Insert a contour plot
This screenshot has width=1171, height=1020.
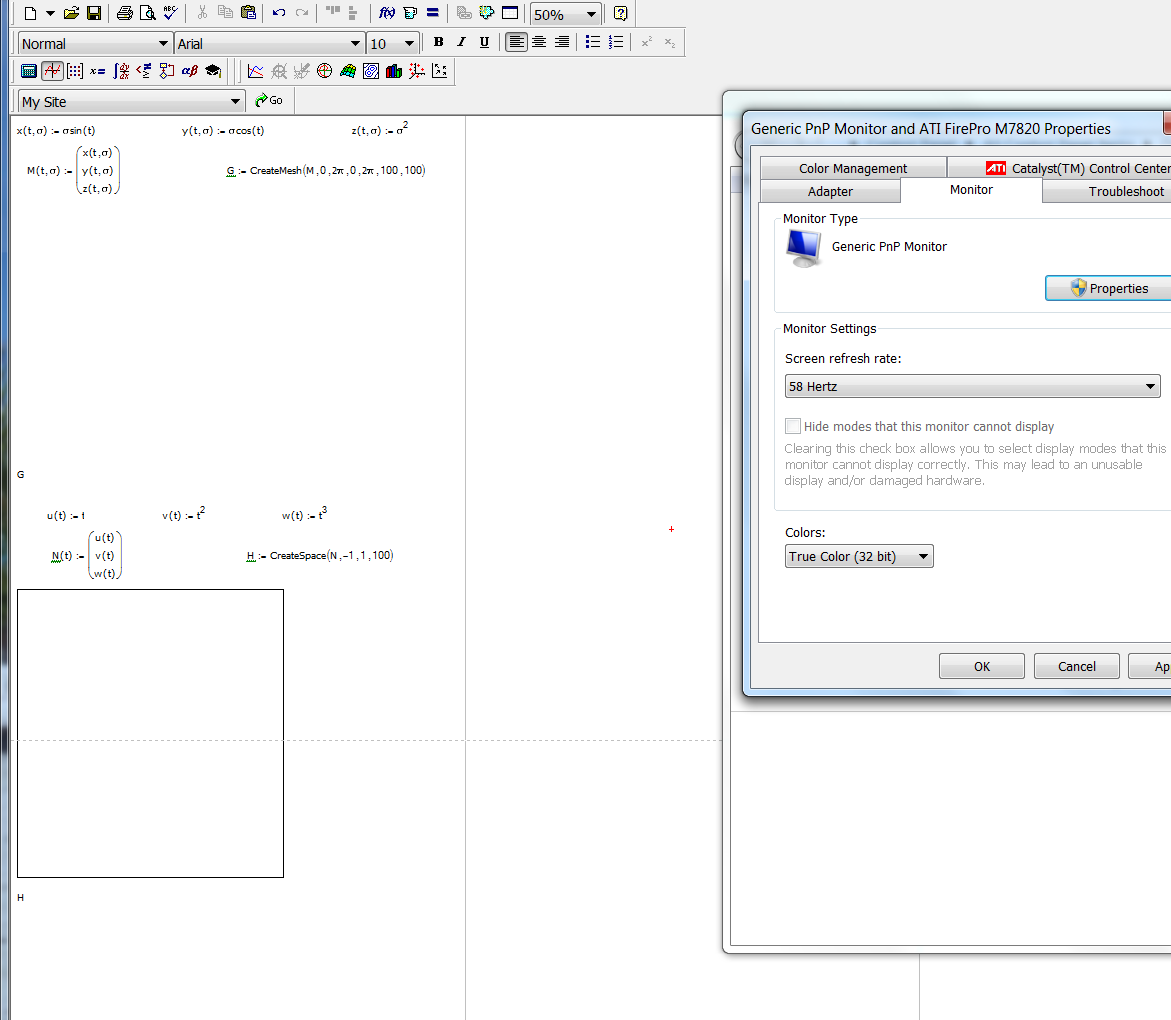point(370,71)
